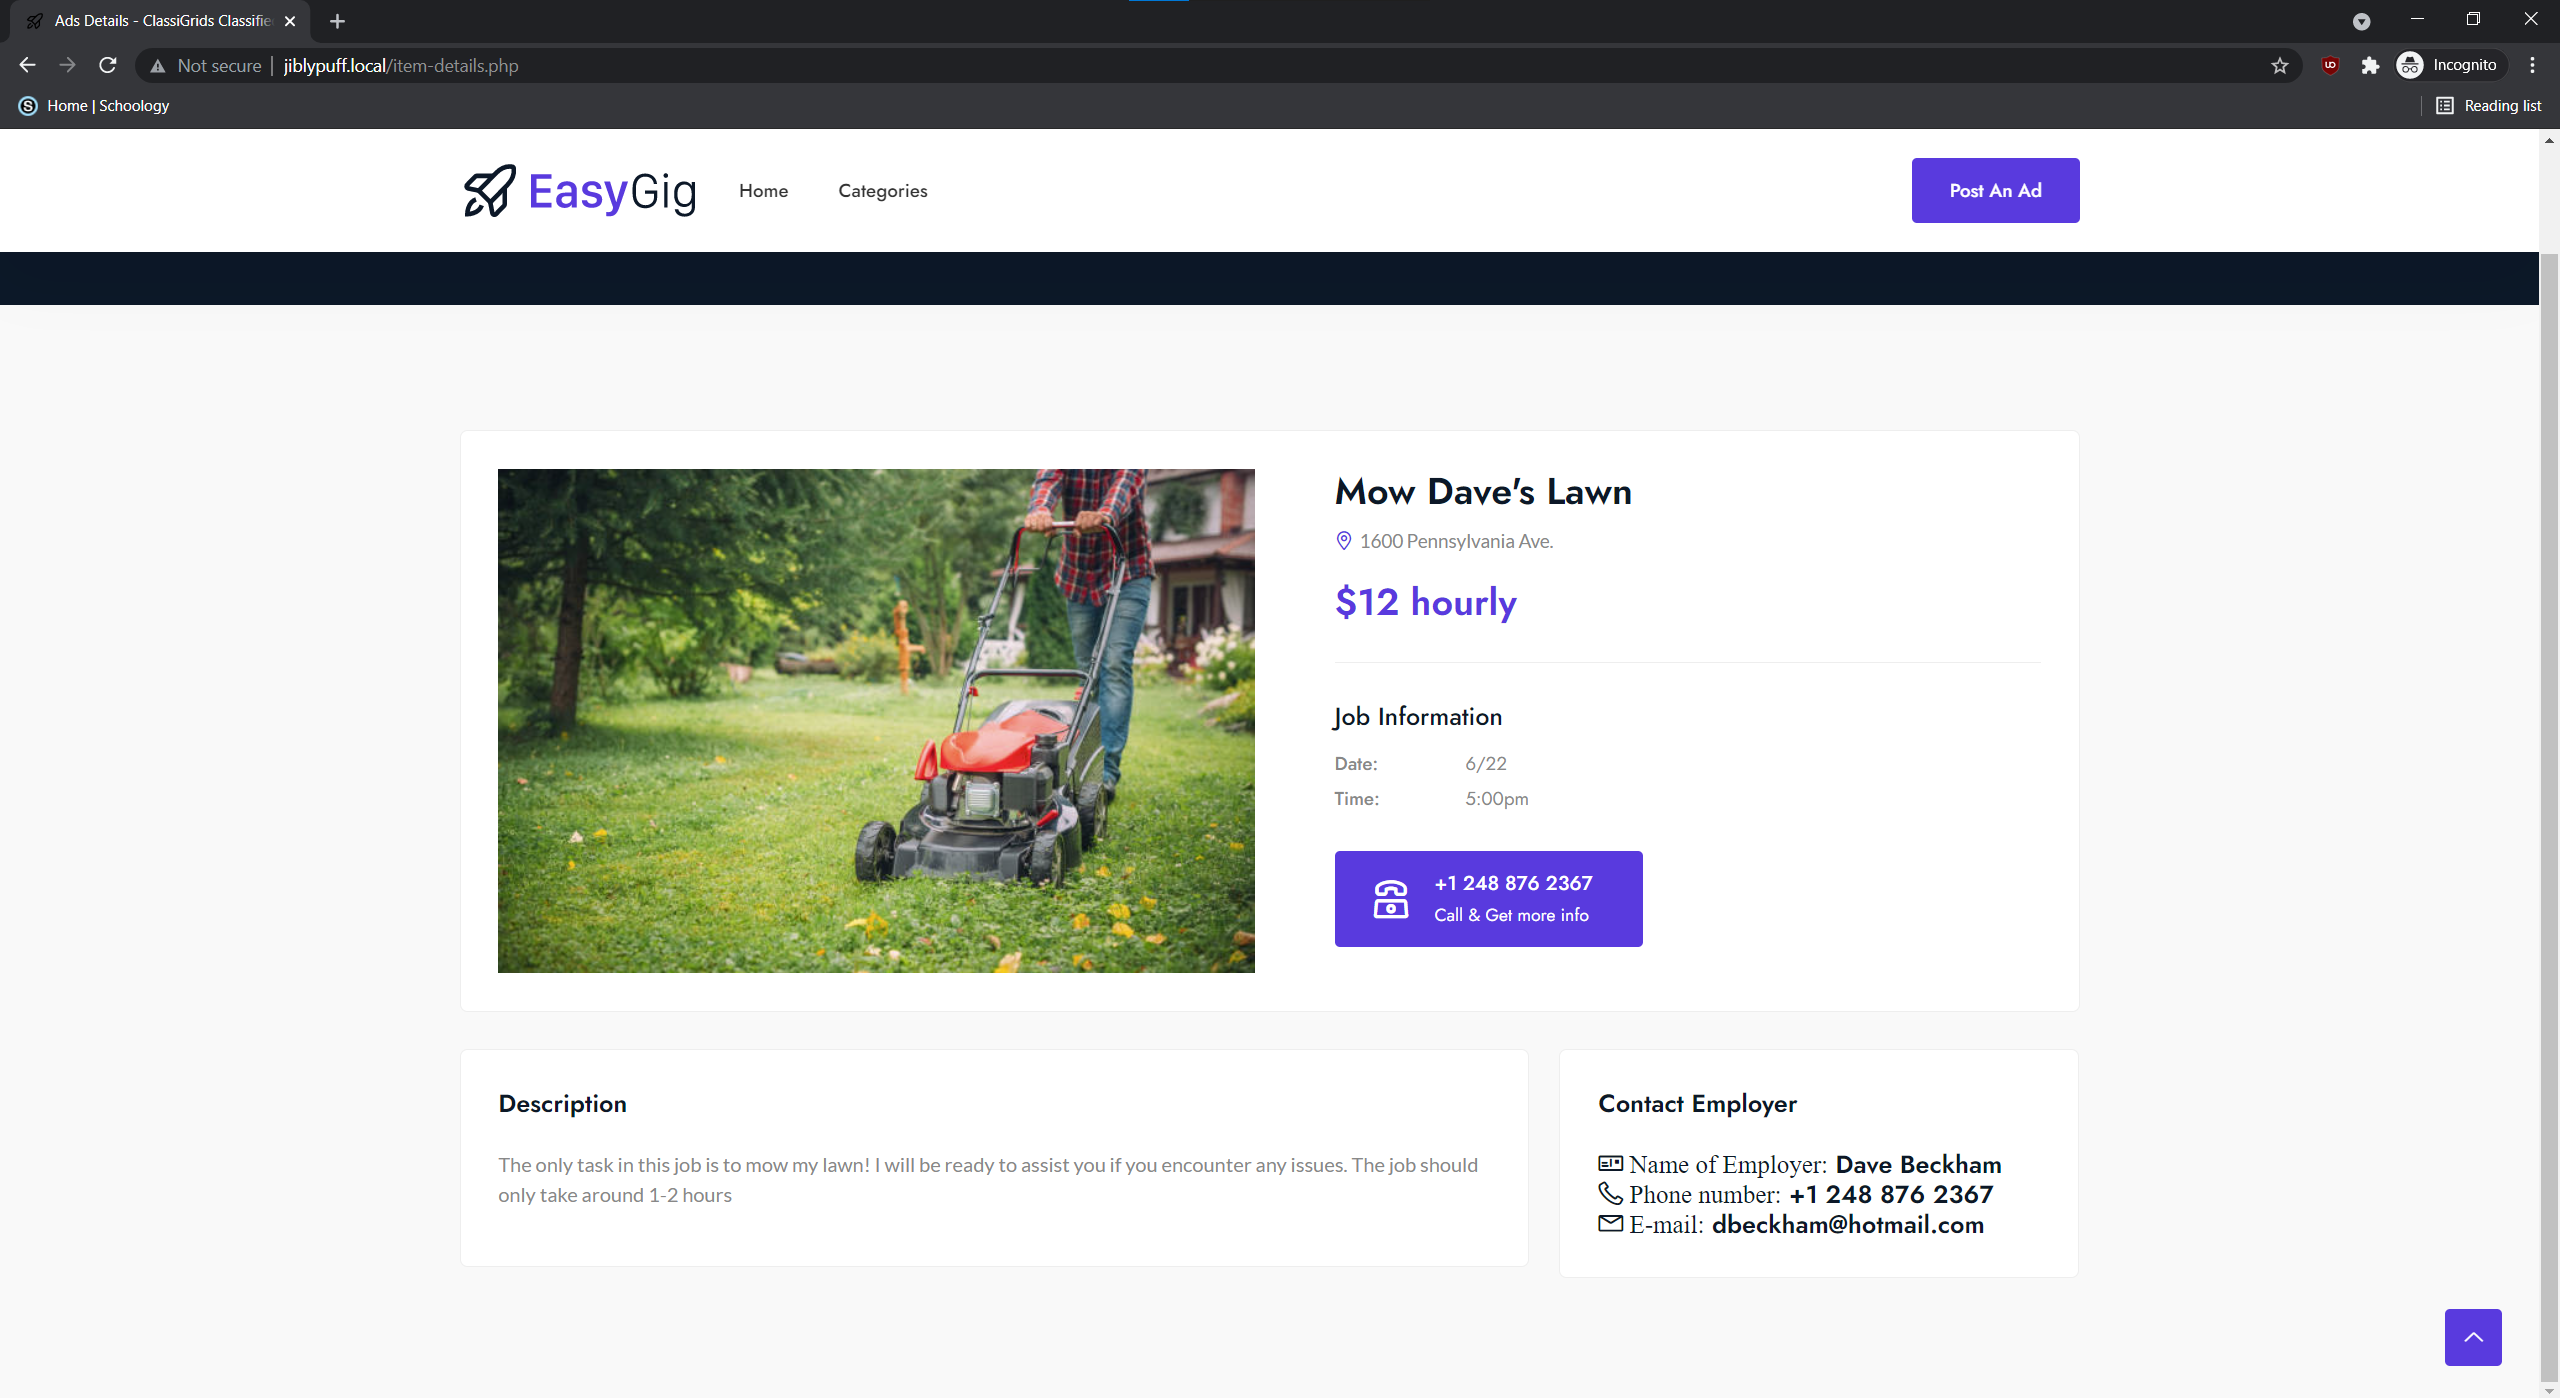This screenshot has width=2560, height=1398.
Task: Click the lawn mower listing image
Action: (876, 720)
